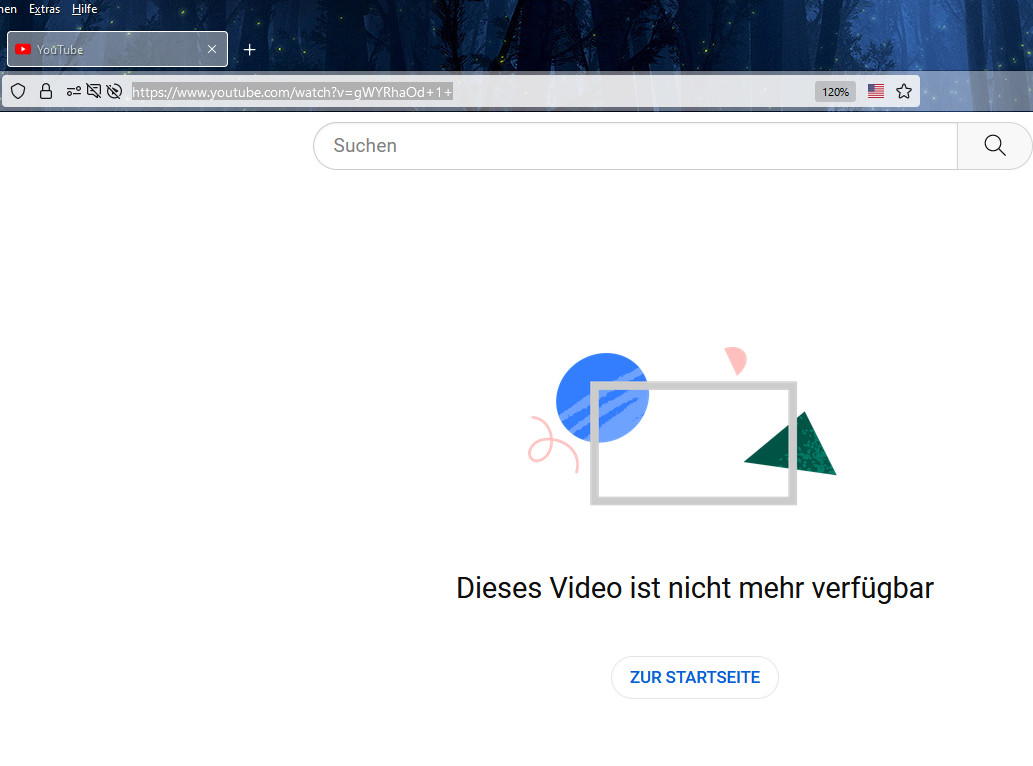1033x766 pixels.
Task: Click the 'Dieses Video ist nicht mehr verfügbar' text
Action: click(695, 588)
